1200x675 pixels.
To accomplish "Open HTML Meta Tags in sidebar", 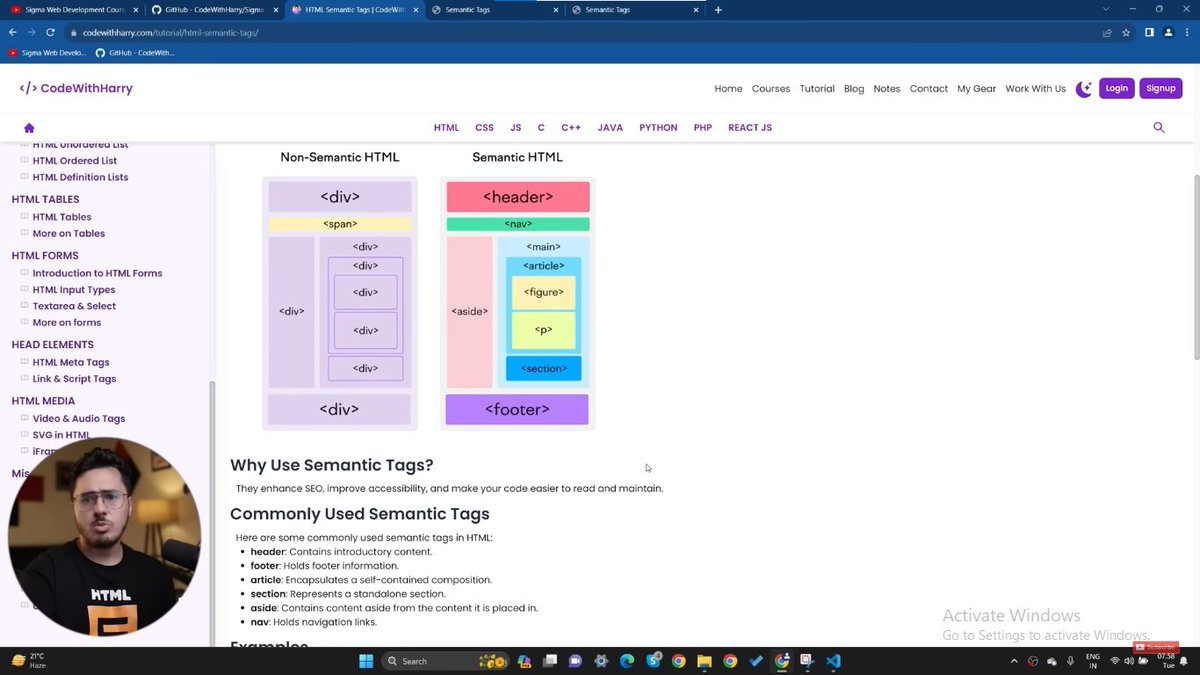I will (x=71, y=362).
